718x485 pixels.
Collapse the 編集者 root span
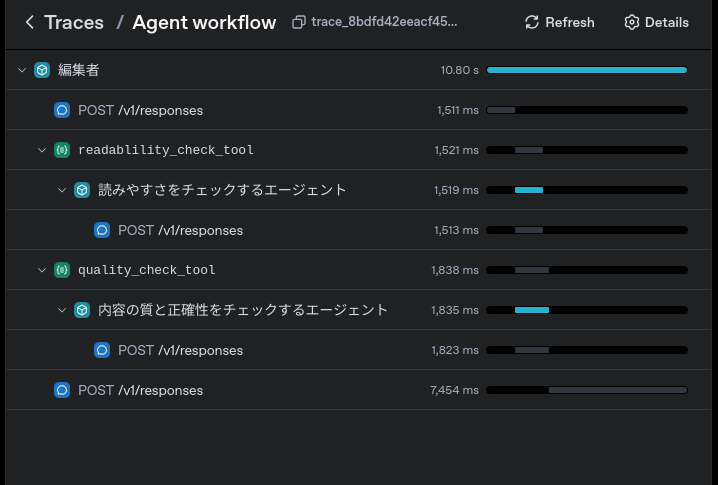pyautogui.click(x=22, y=70)
